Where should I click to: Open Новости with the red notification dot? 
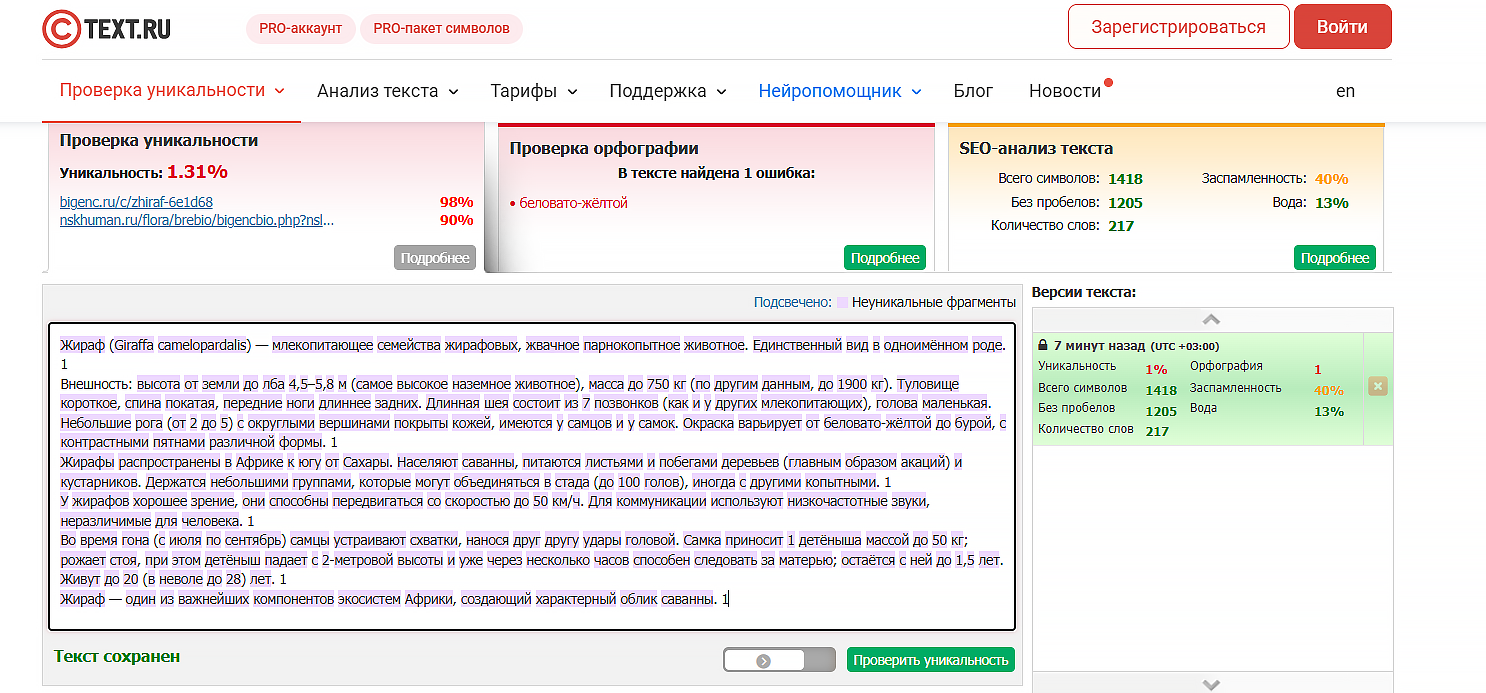pos(1065,91)
